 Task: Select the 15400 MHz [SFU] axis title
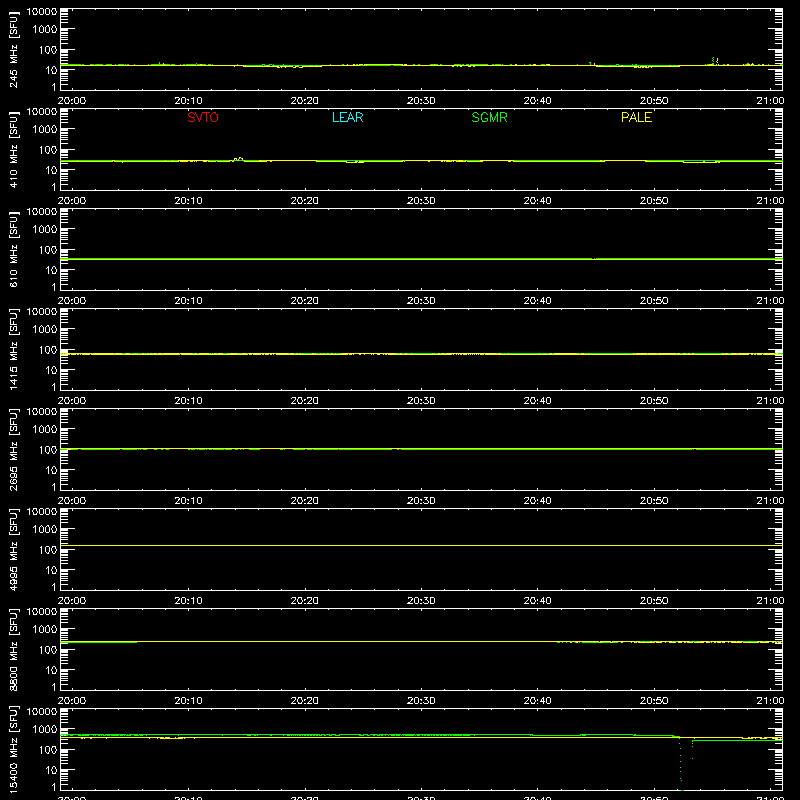[x=13, y=749]
